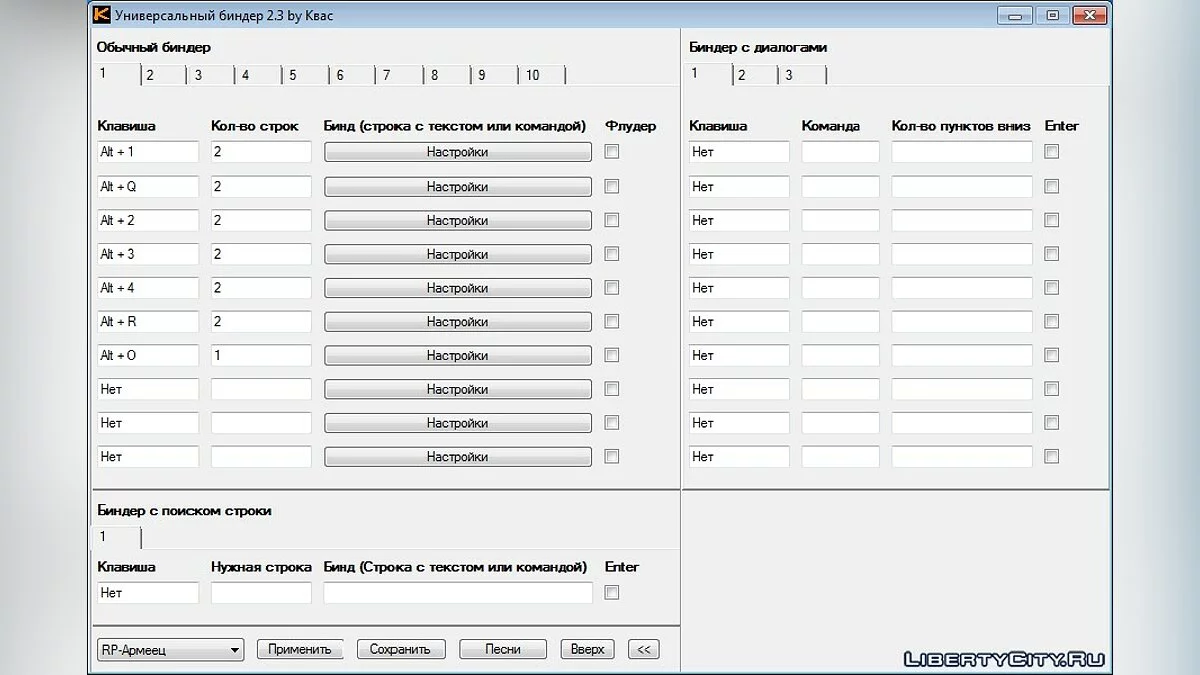Open Настройки for the Alt + R bind

click(x=457, y=322)
